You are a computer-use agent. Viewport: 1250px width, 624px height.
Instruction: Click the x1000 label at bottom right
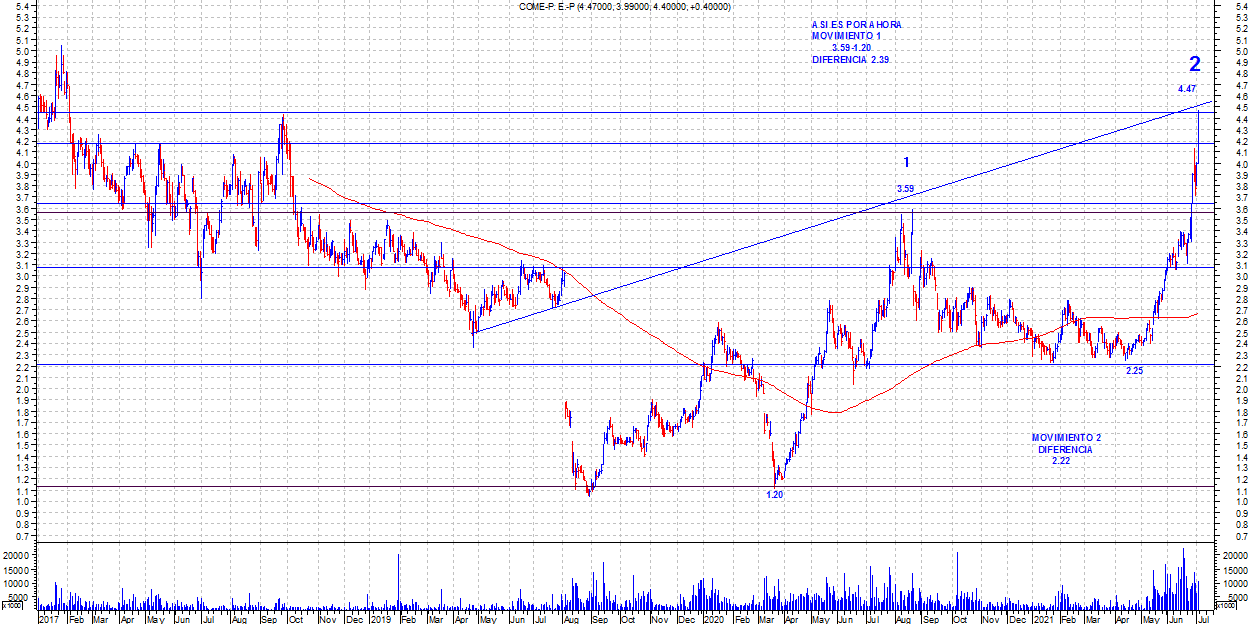[x=1224, y=606]
